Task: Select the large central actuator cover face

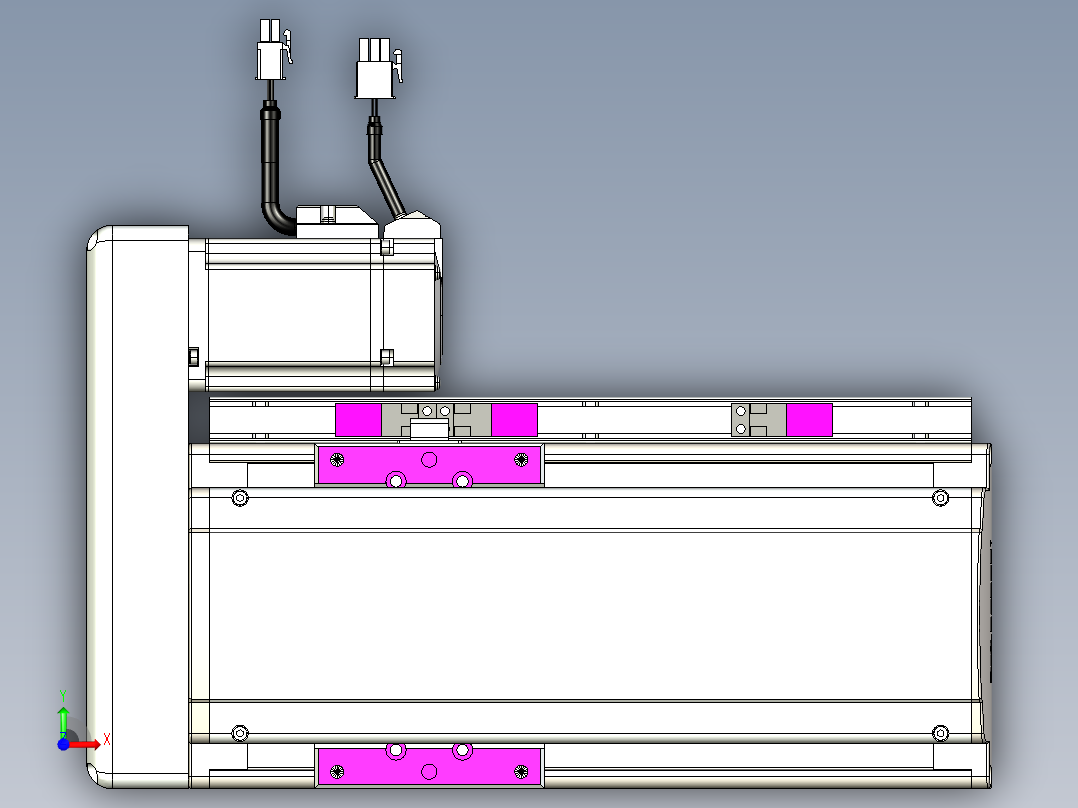Action: coord(593,615)
